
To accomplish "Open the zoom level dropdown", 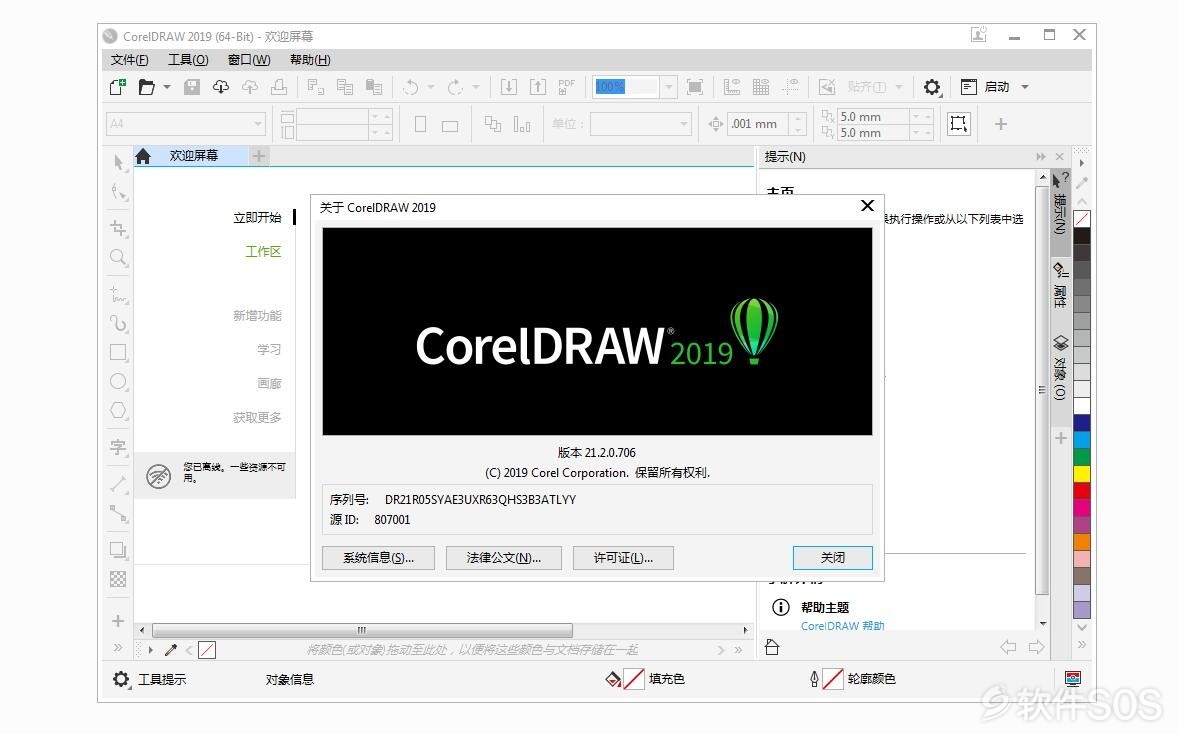I will click(668, 87).
